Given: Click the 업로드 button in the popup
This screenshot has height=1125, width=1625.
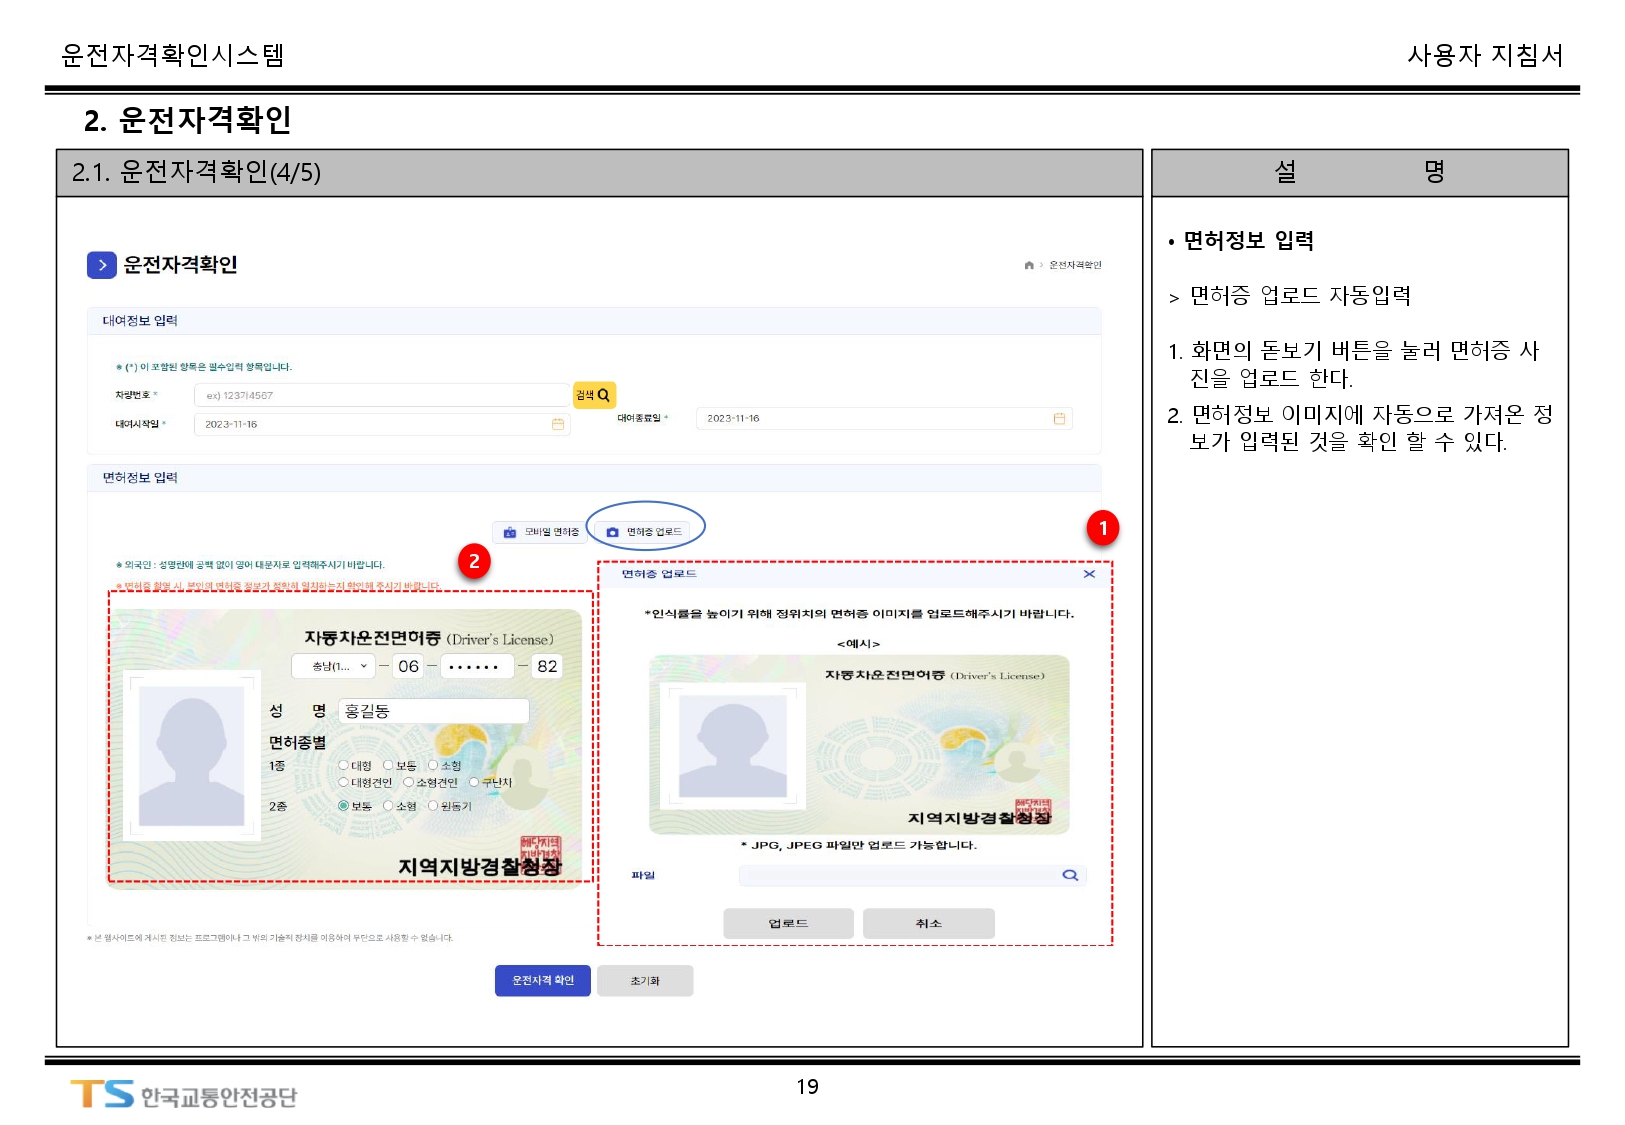Looking at the screenshot, I should [788, 923].
